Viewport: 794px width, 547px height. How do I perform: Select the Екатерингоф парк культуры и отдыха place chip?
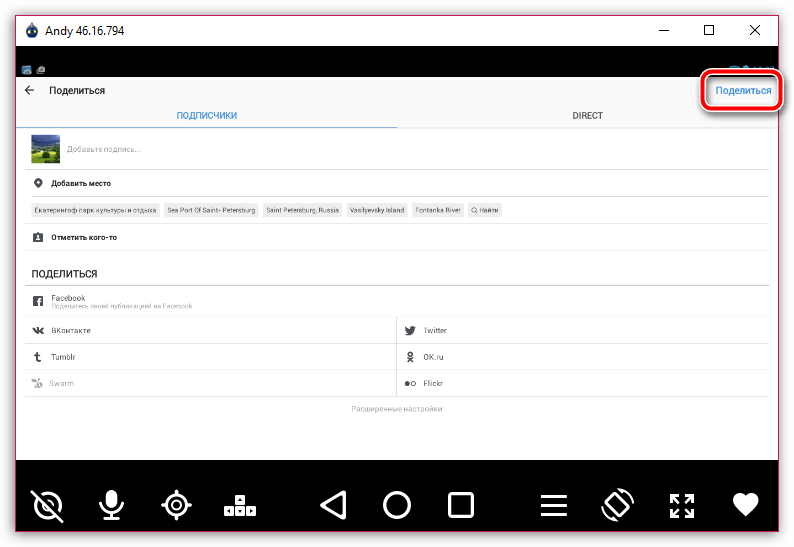pos(95,210)
